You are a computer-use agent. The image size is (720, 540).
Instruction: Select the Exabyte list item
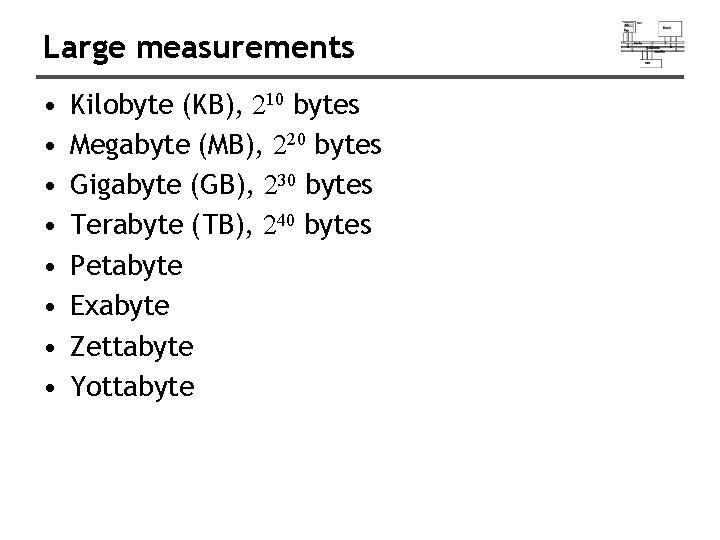coord(120,306)
